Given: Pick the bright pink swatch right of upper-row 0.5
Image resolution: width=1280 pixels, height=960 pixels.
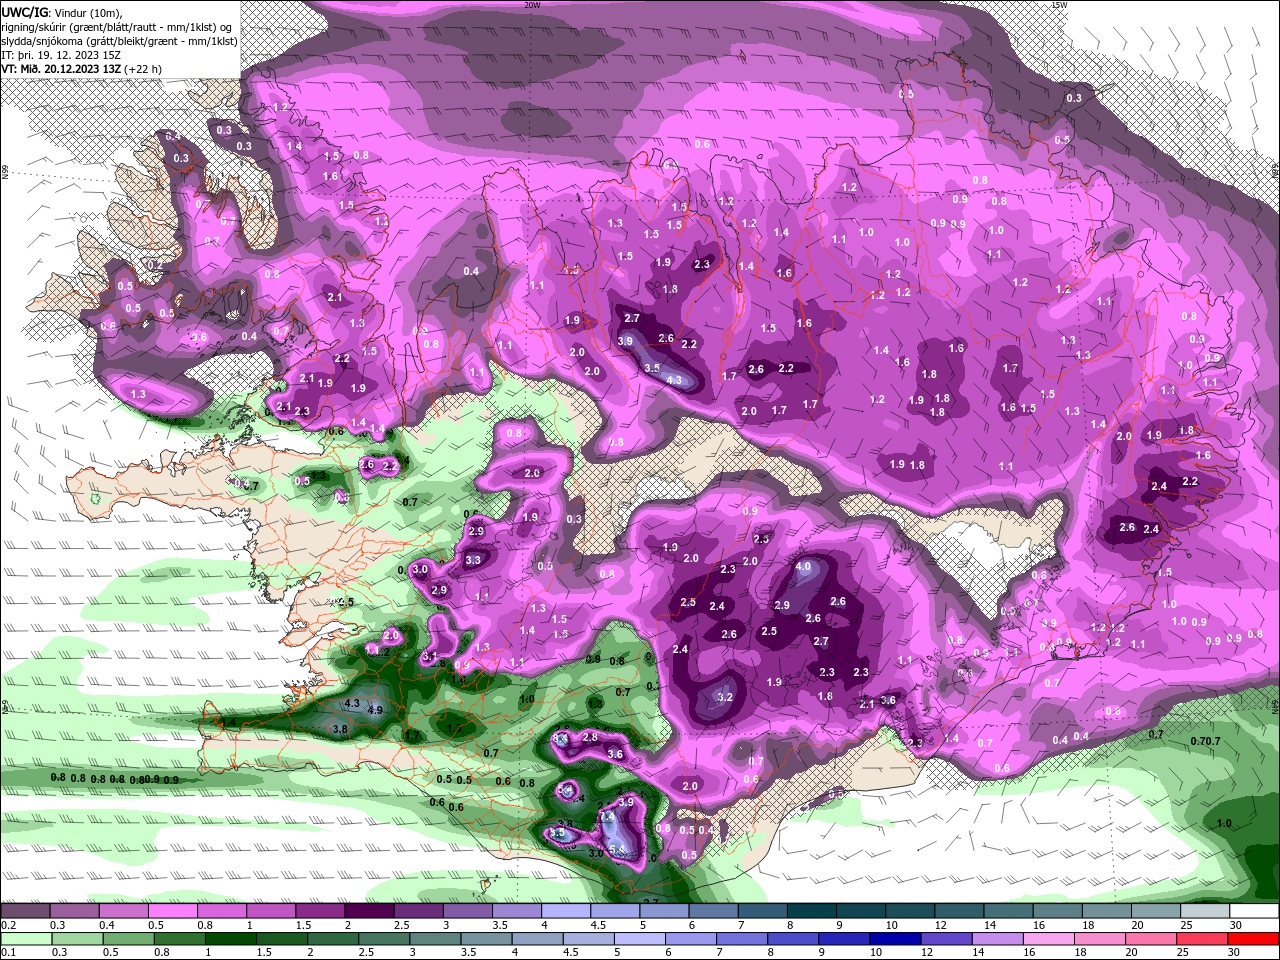Looking at the screenshot, I should 172,911.
